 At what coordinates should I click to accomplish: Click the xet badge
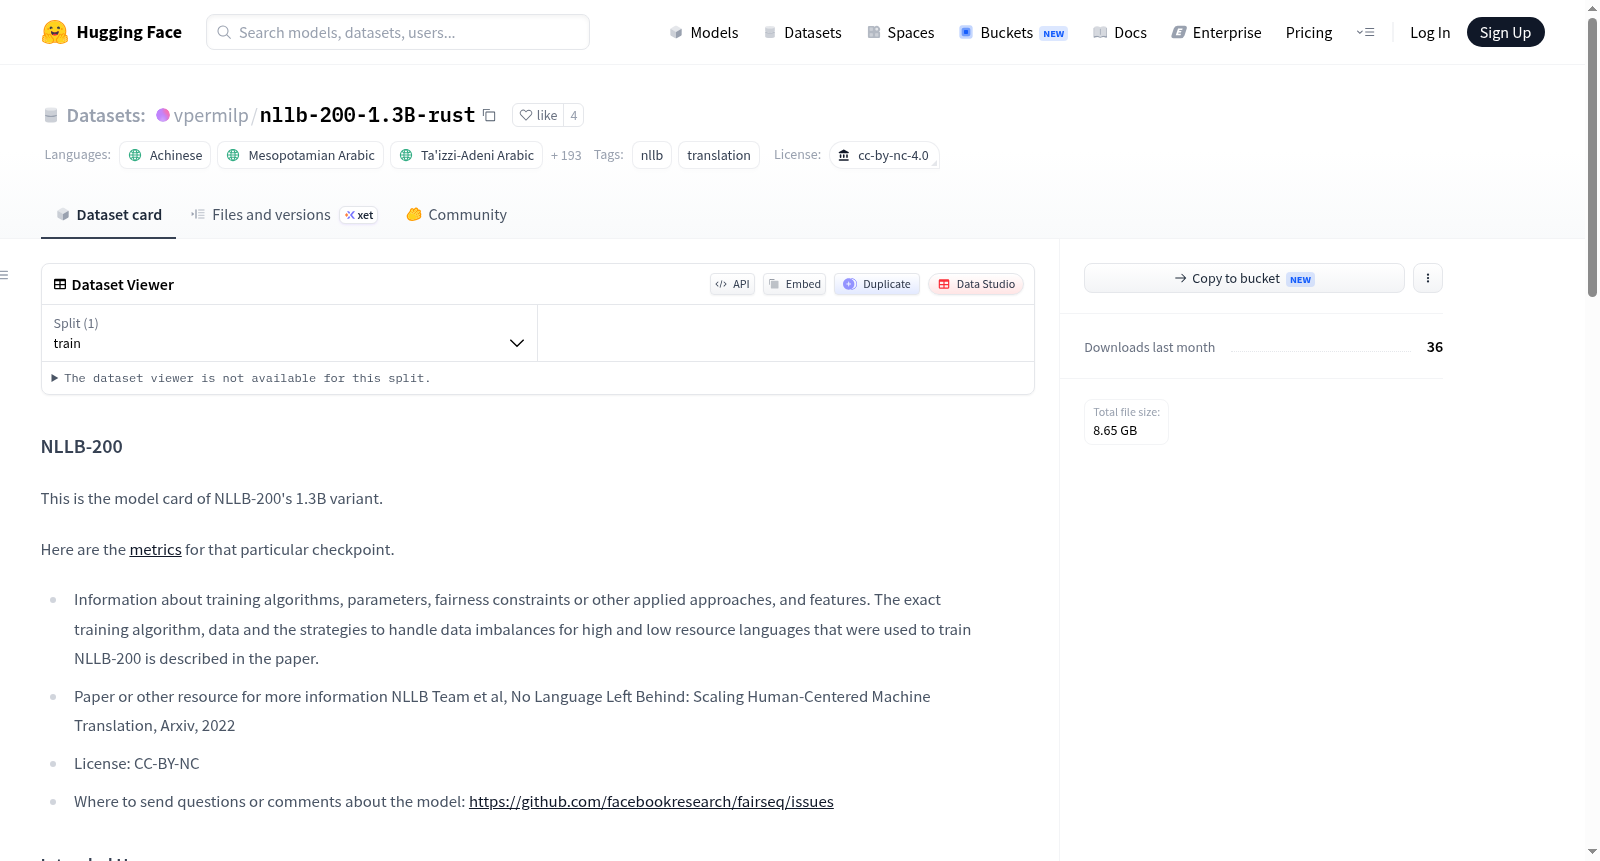[359, 215]
